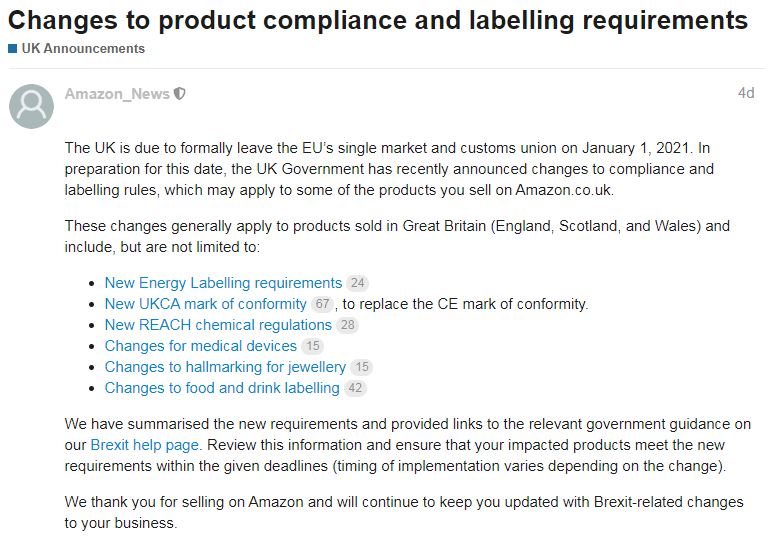Open the post title heading

(378, 20)
